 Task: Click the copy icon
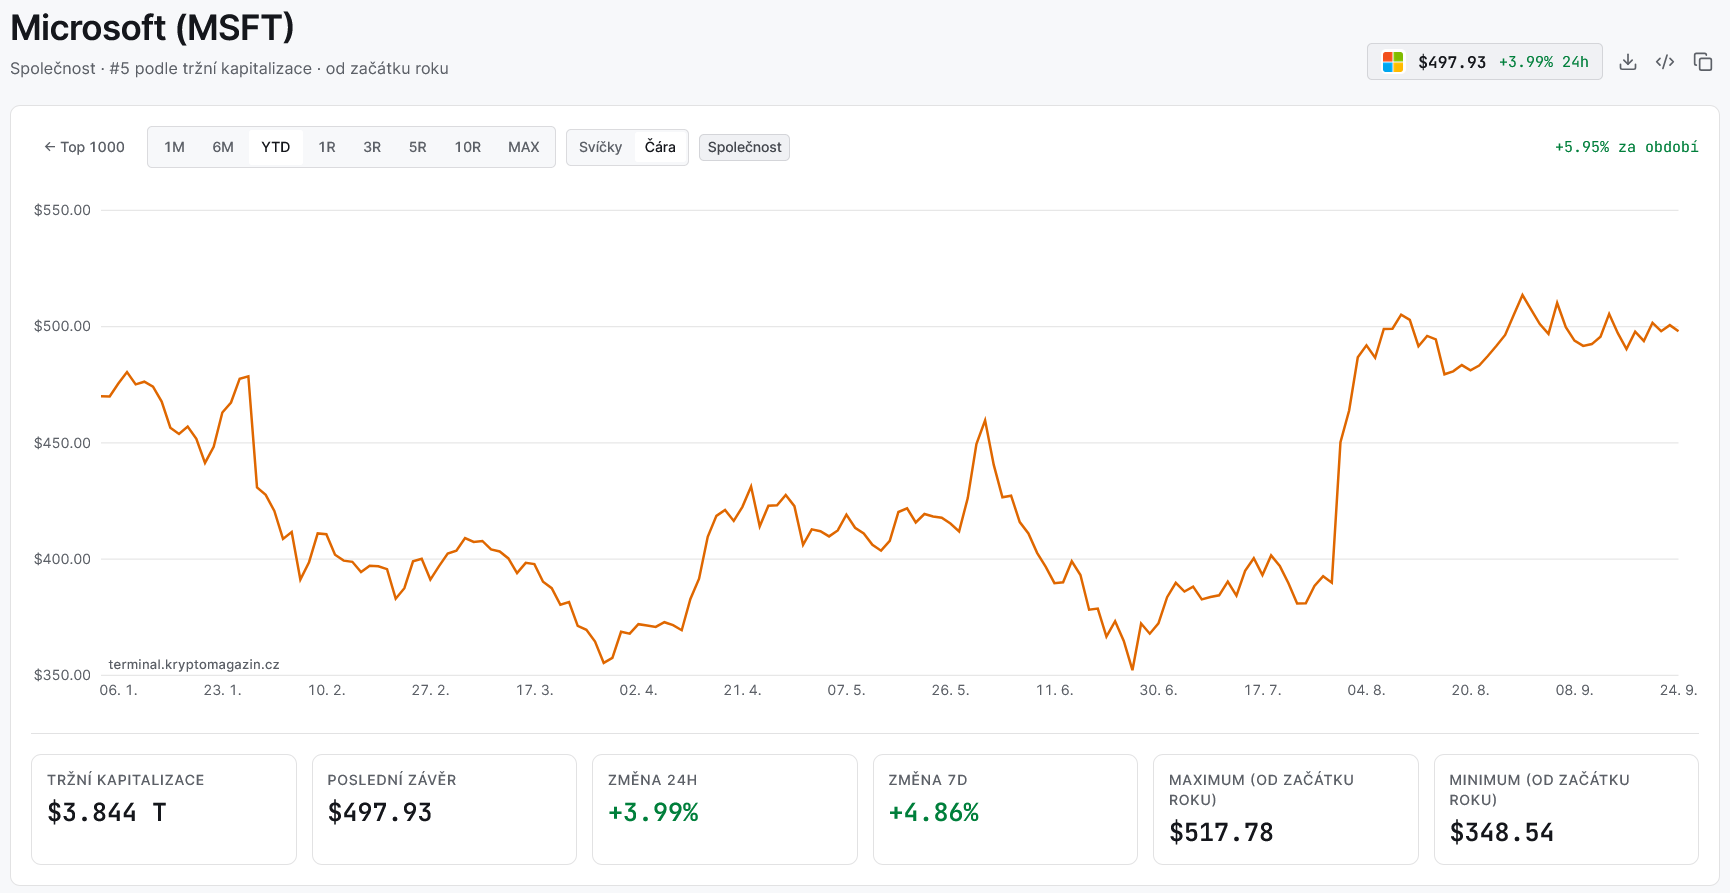1703,62
